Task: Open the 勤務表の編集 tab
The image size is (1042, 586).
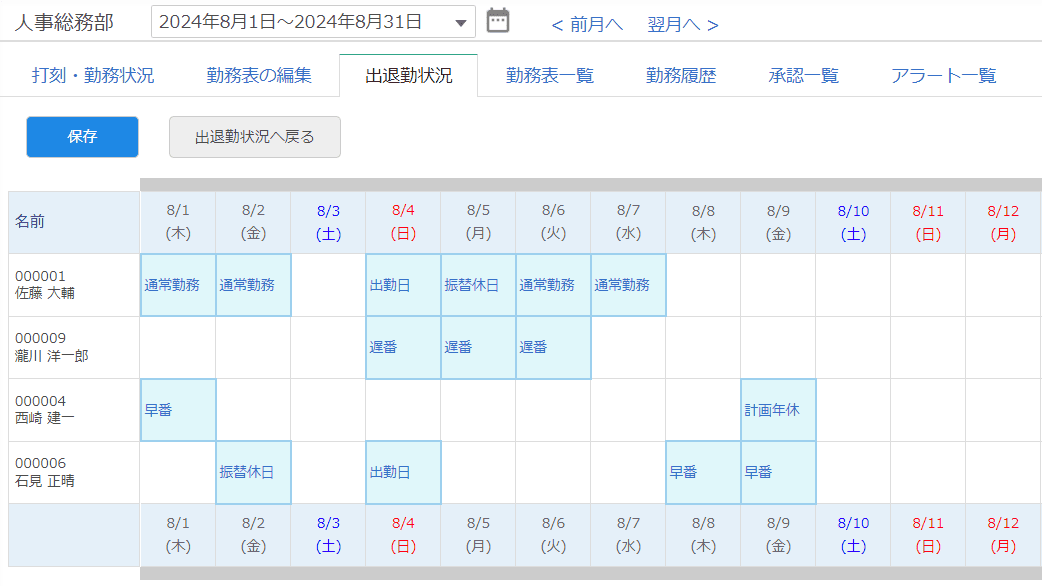Action: (x=259, y=75)
